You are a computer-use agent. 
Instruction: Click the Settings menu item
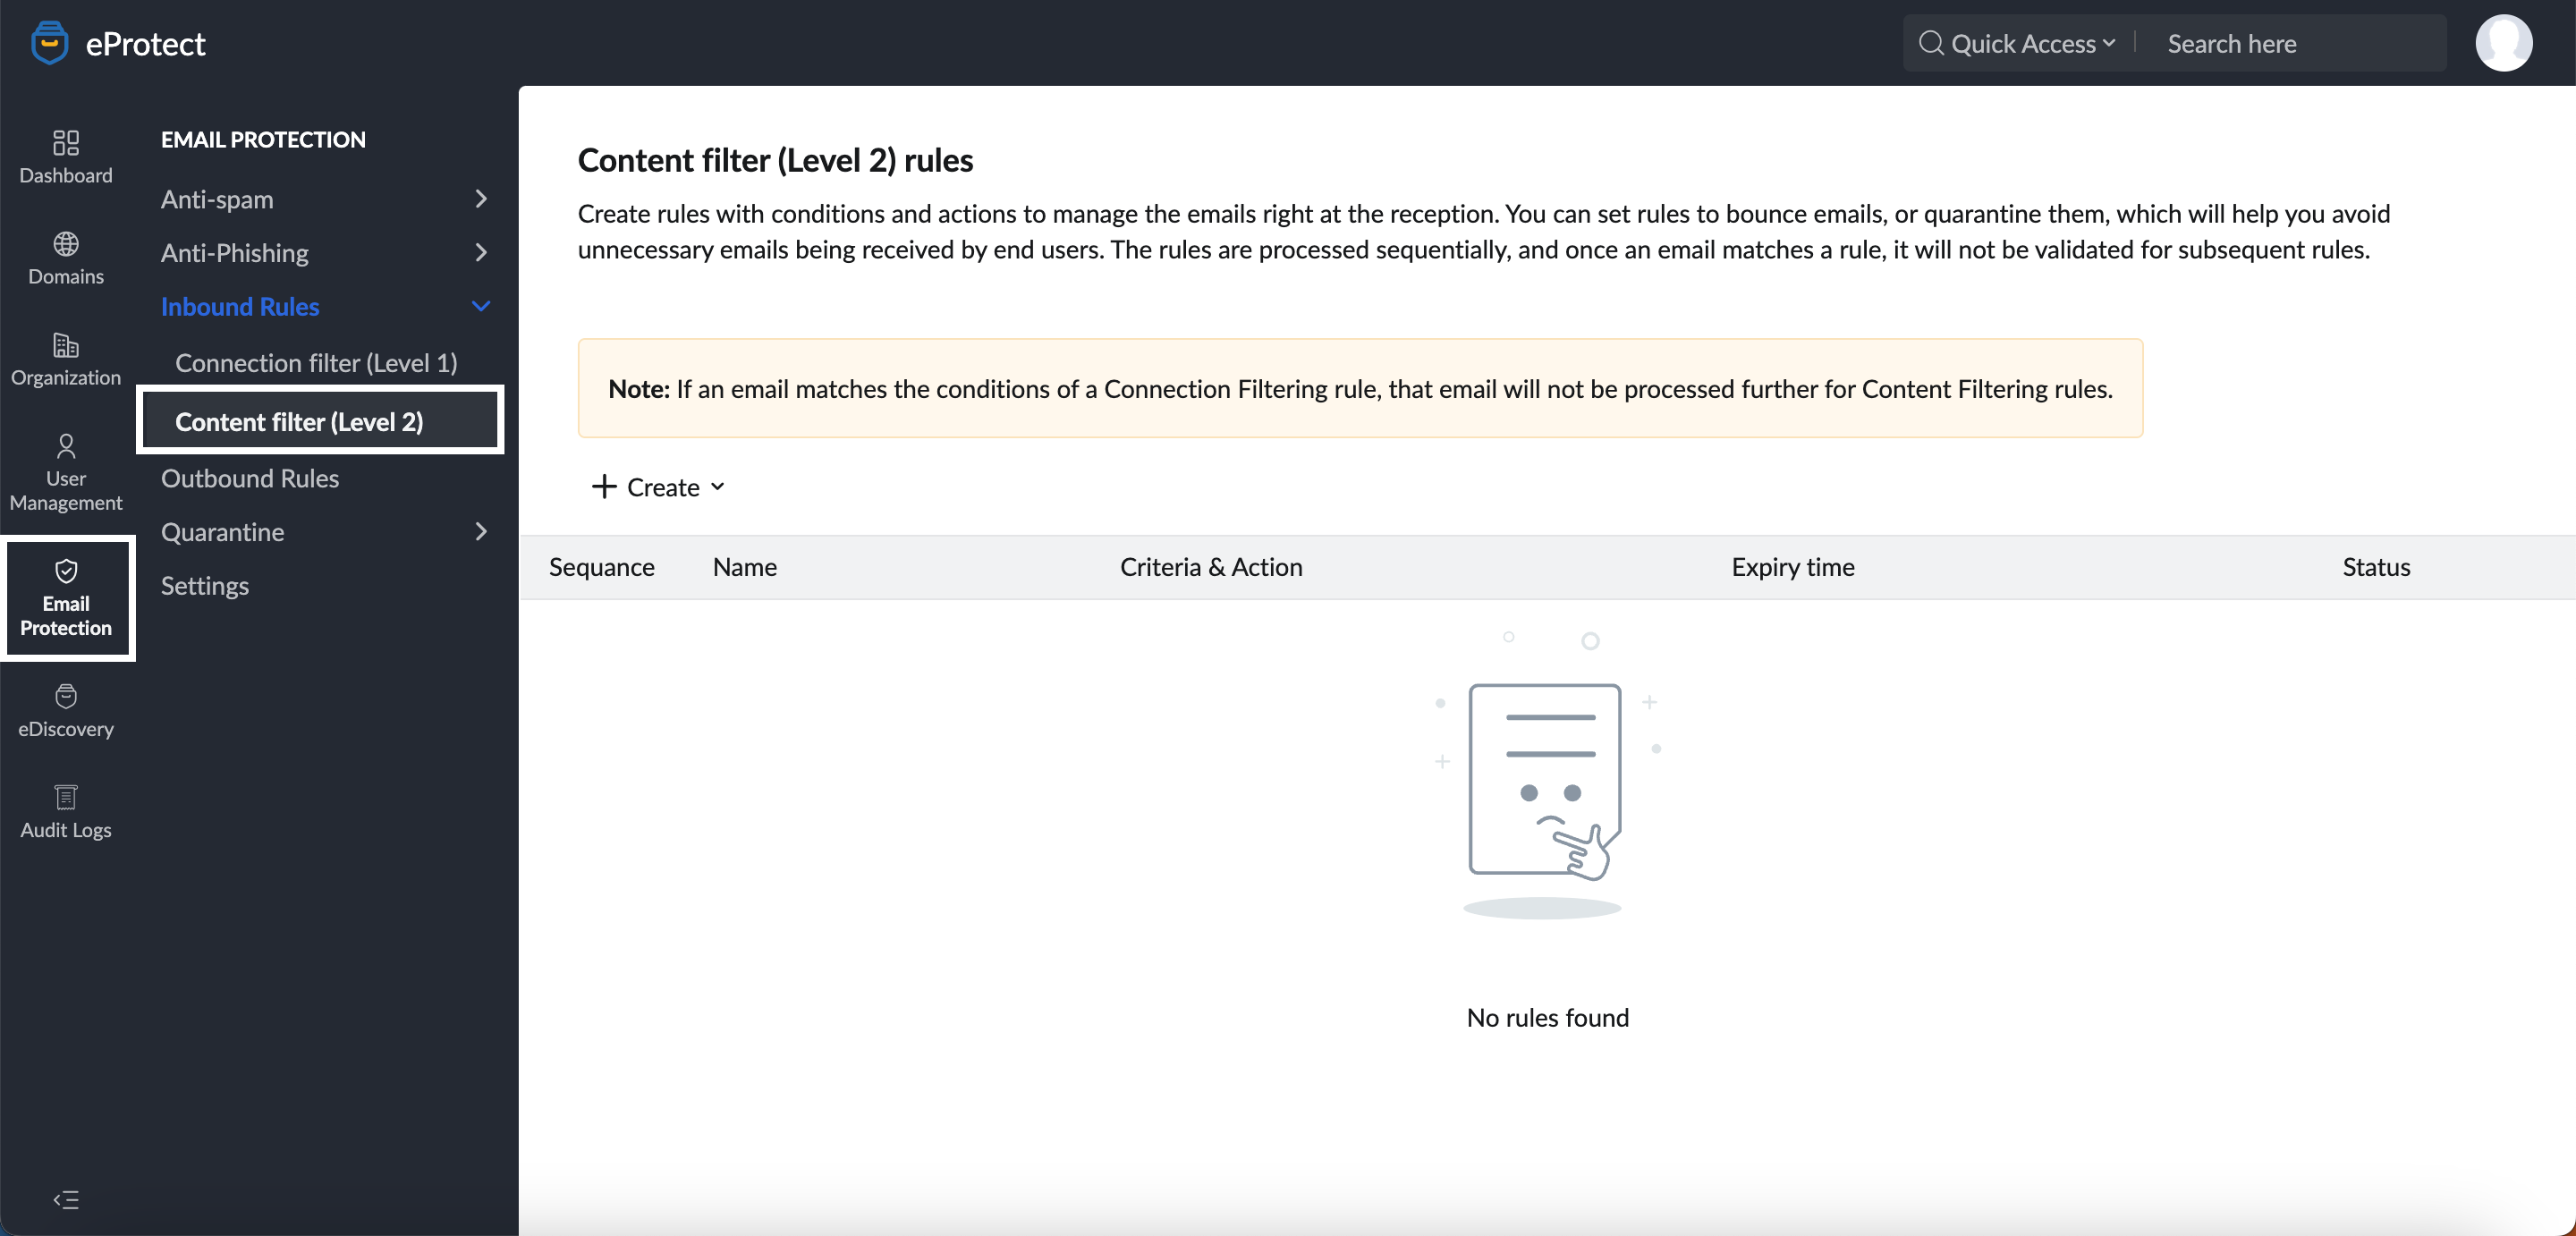[x=204, y=583]
